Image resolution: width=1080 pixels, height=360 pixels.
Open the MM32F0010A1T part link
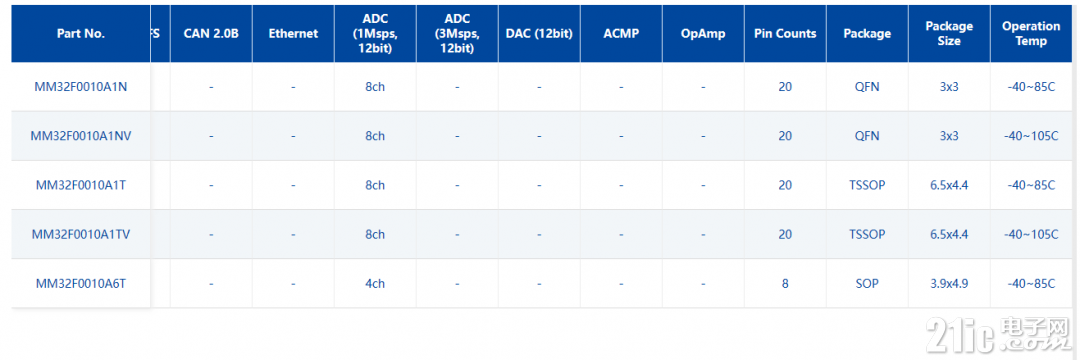[81, 185]
